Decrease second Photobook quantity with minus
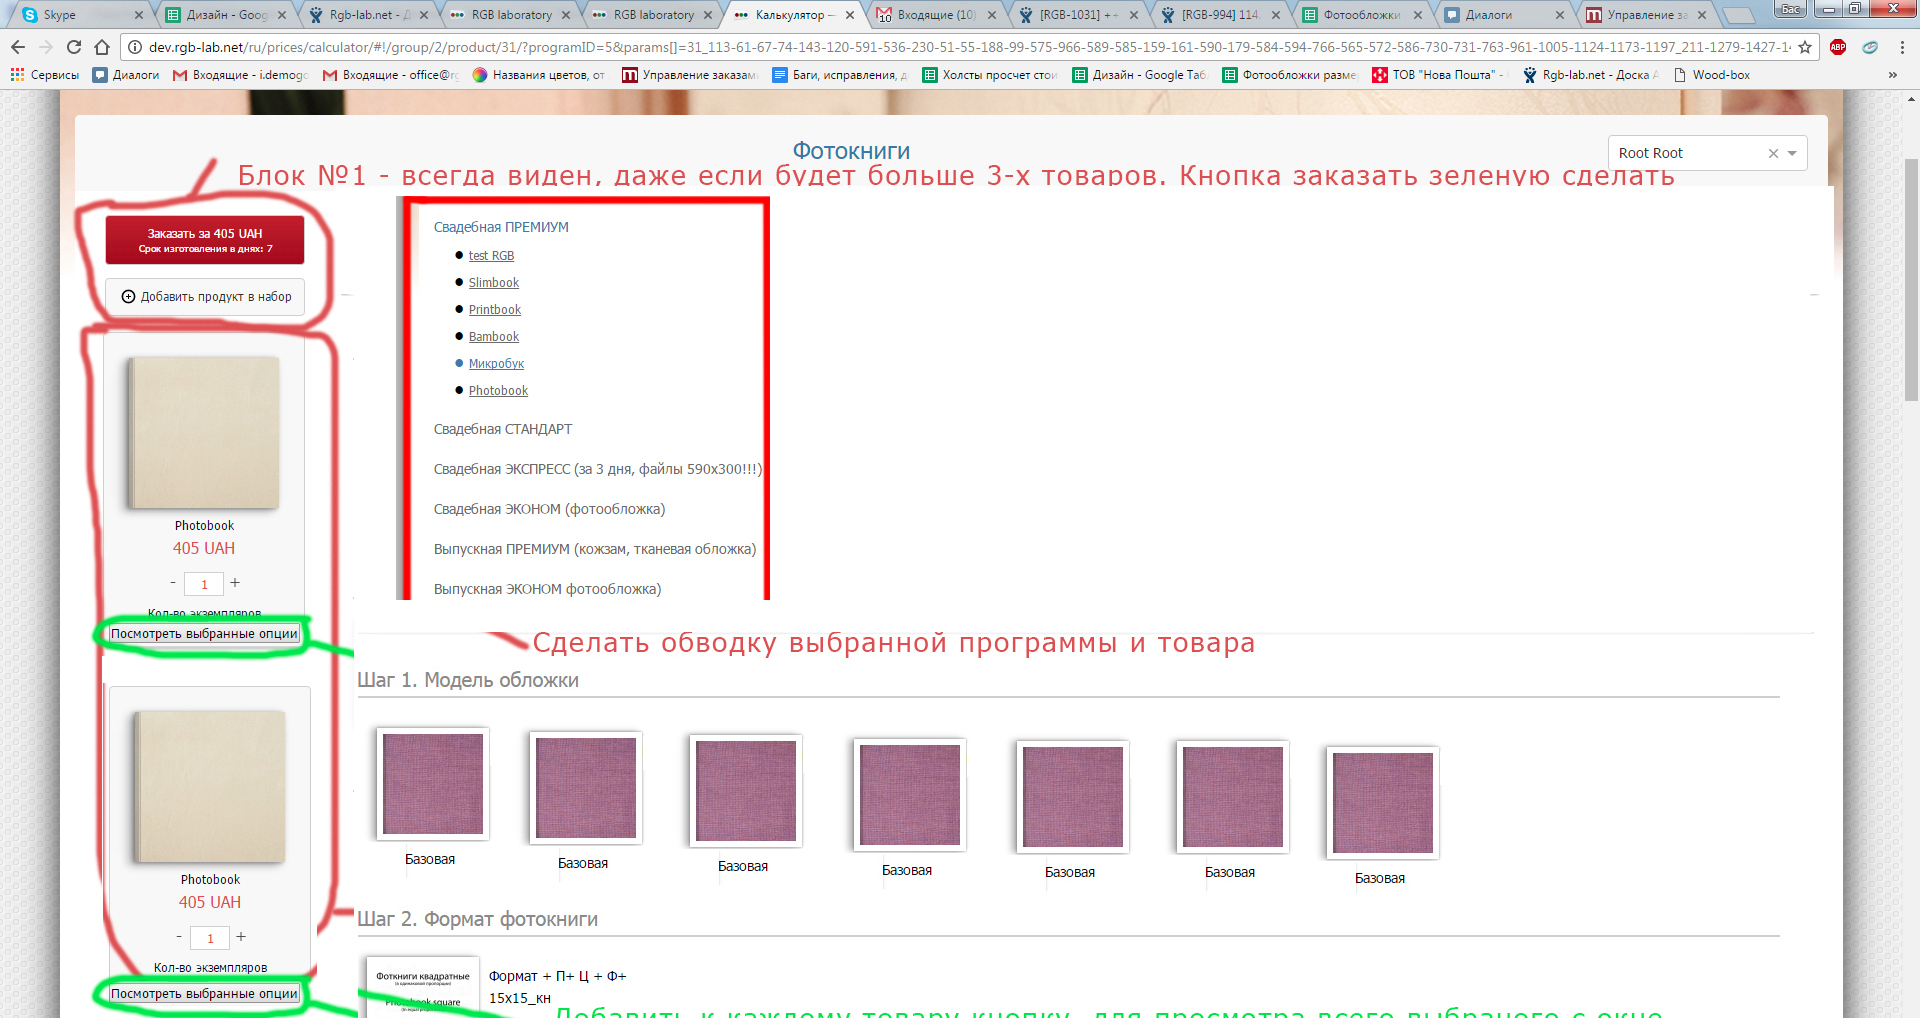The image size is (1920, 1018). [179, 937]
